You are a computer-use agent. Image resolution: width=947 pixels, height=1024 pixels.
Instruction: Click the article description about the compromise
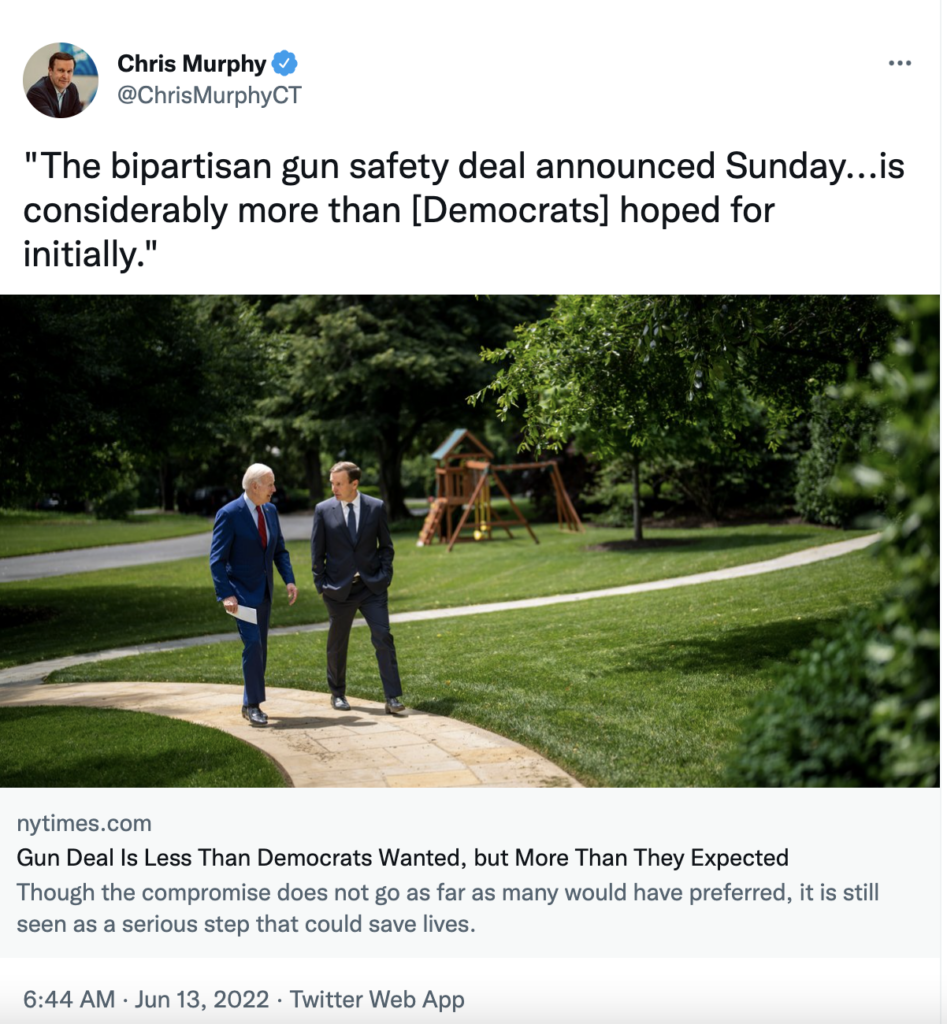click(x=448, y=908)
